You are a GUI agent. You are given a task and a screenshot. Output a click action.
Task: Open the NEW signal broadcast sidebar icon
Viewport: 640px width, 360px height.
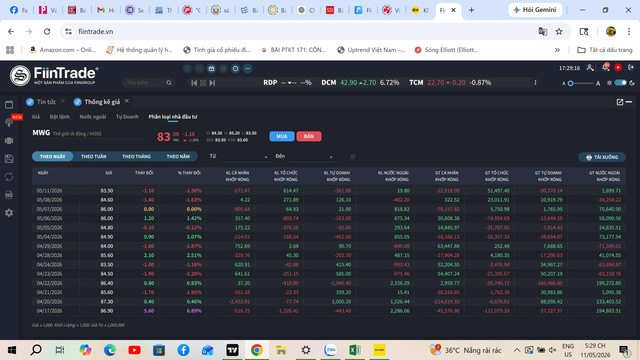9,122
